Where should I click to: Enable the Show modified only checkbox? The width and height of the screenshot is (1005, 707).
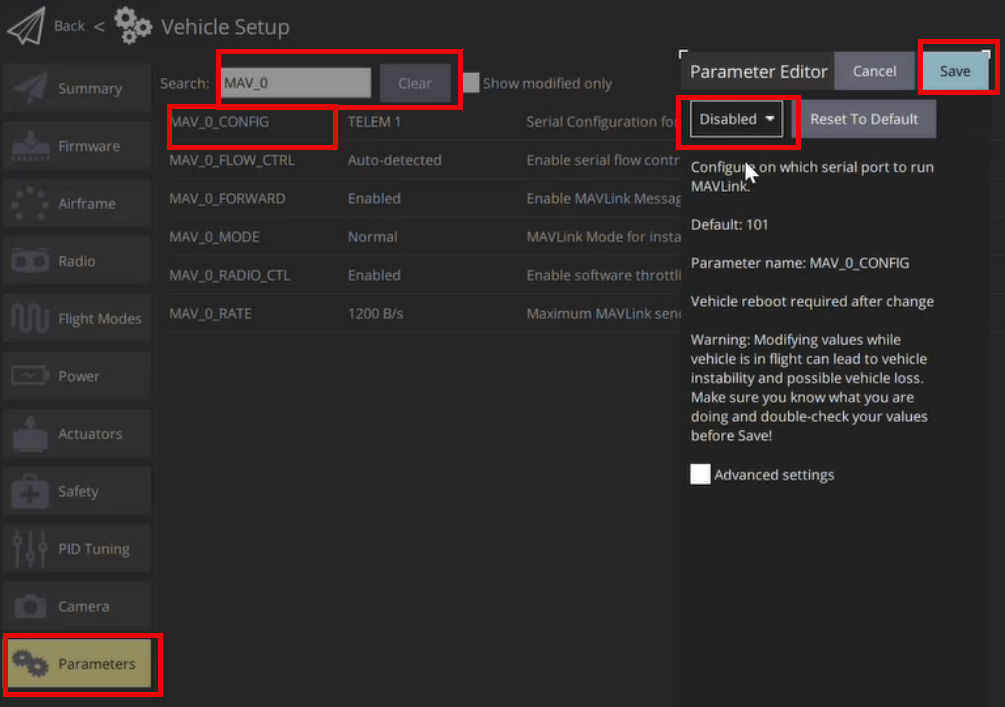(x=470, y=83)
